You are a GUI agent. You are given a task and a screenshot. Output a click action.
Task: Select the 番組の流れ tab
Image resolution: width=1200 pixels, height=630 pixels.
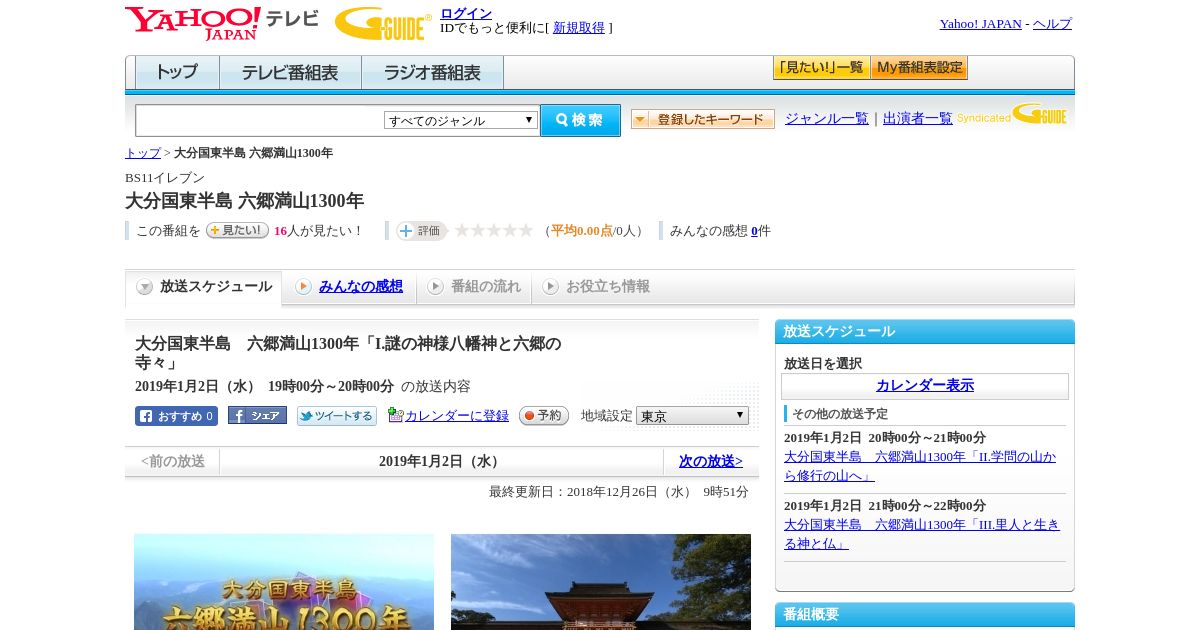474,287
